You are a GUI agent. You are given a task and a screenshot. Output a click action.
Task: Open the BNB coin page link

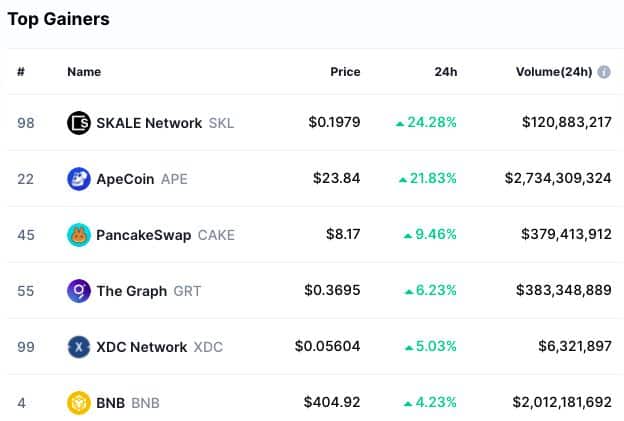coord(128,403)
